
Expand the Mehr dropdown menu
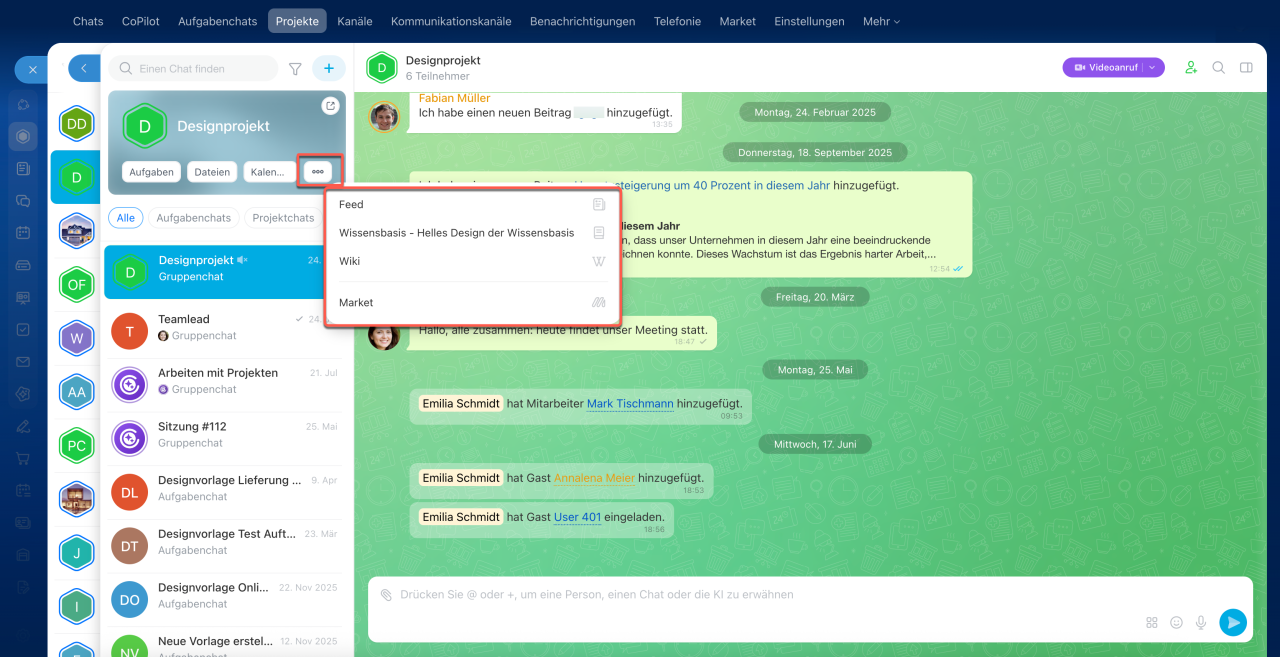[881, 21]
